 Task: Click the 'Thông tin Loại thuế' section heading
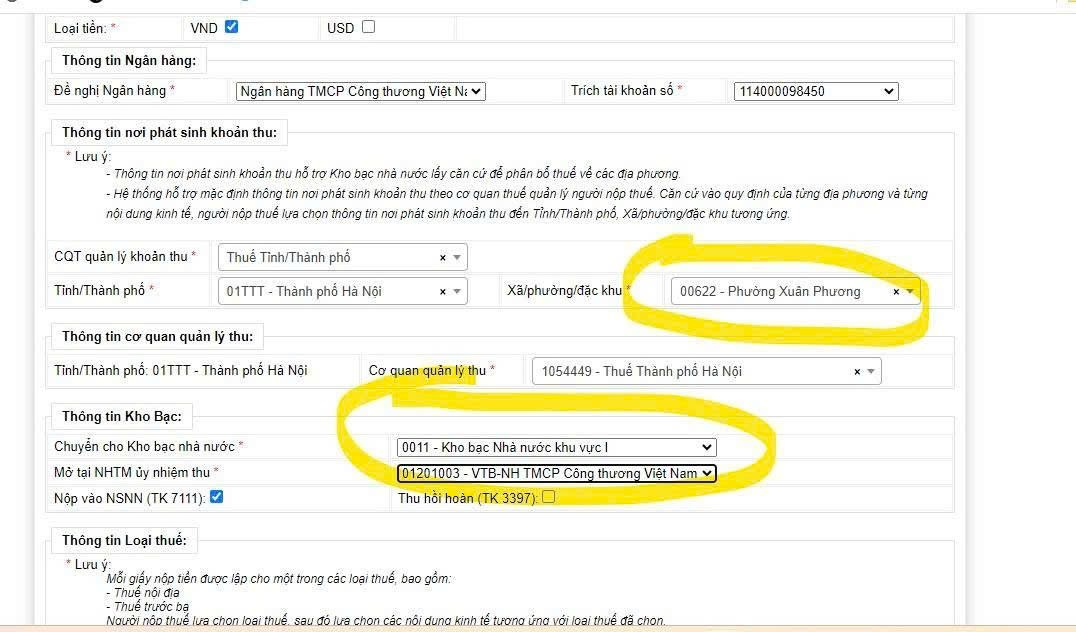coord(124,540)
